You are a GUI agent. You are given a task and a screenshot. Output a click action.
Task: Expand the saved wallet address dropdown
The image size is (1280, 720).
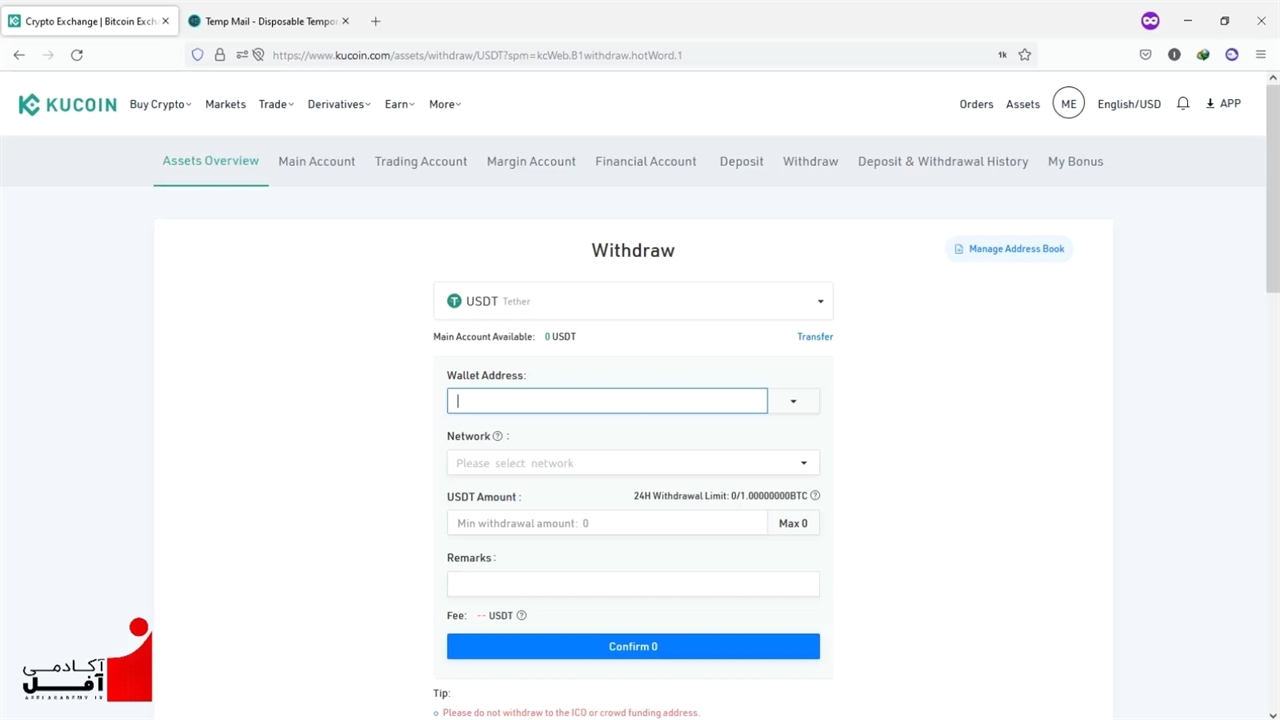pos(793,401)
